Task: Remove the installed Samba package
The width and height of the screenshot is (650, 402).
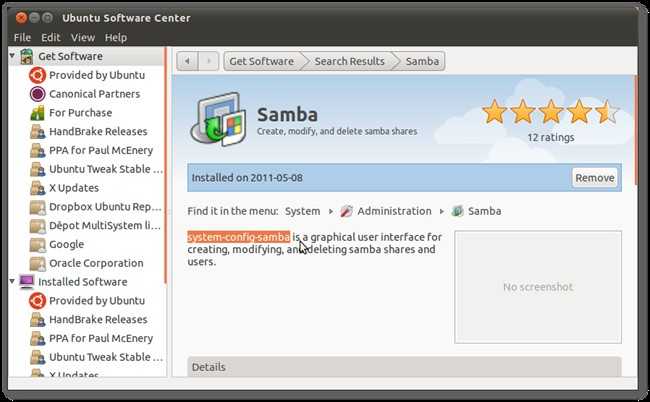Action: click(x=594, y=178)
